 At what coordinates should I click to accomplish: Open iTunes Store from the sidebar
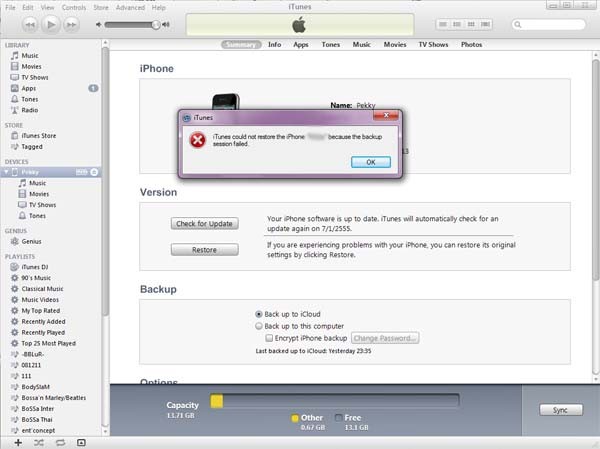point(39,136)
